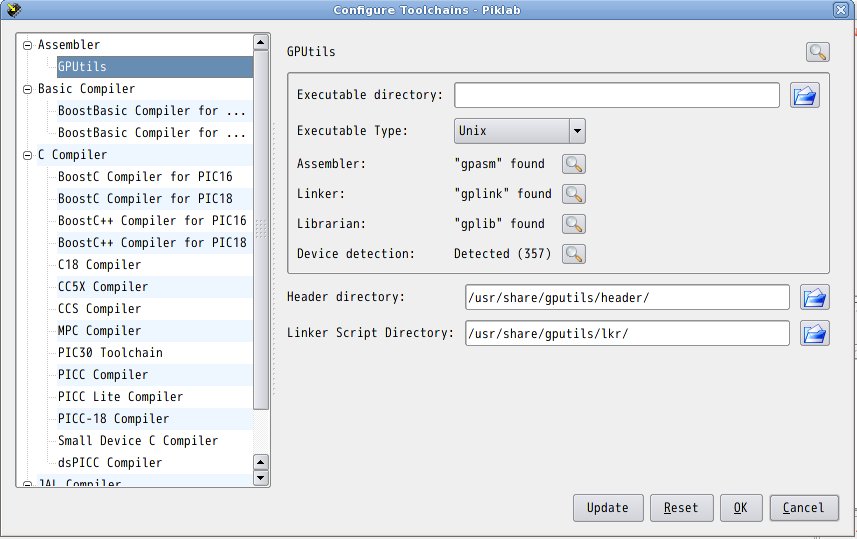This screenshot has width=857, height=539.
Task: Click the Assembler category label
Action: [69, 45]
